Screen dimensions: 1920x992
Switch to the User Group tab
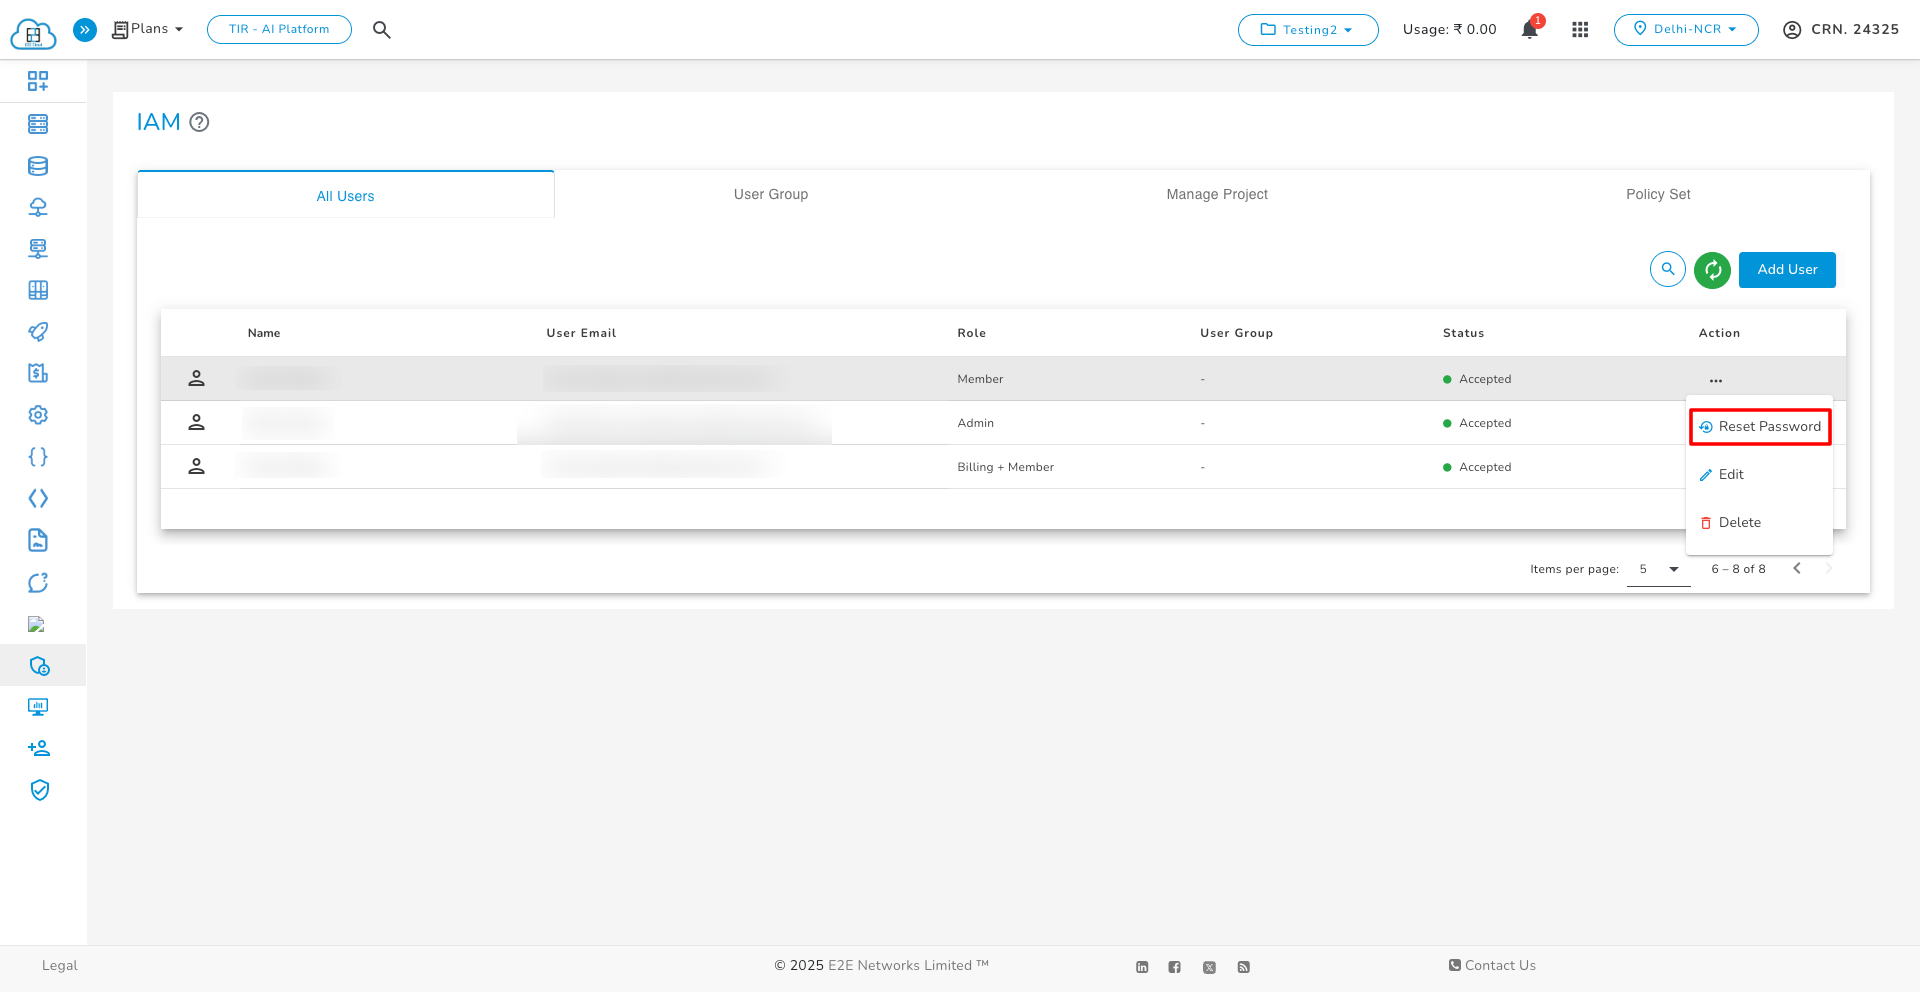[x=770, y=195]
